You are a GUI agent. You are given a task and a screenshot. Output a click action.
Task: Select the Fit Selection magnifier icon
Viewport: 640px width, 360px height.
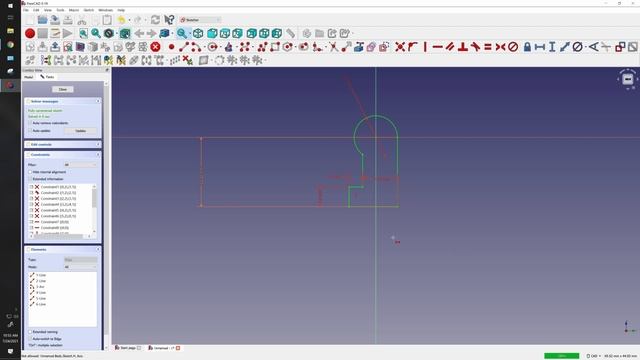click(x=96, y=33)
